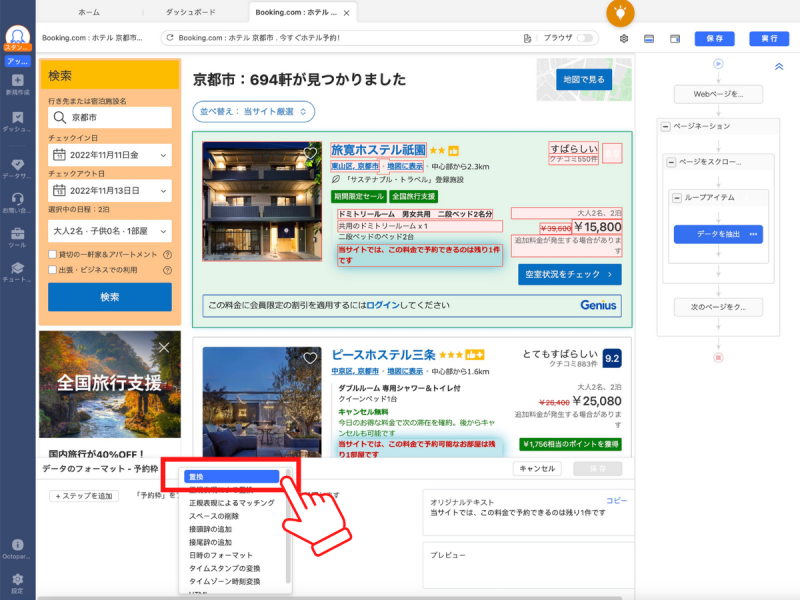Viewport: 800px width, 600px height.
Task: Close the 全国旅行支援 ad banner
Action: (164, 347)
